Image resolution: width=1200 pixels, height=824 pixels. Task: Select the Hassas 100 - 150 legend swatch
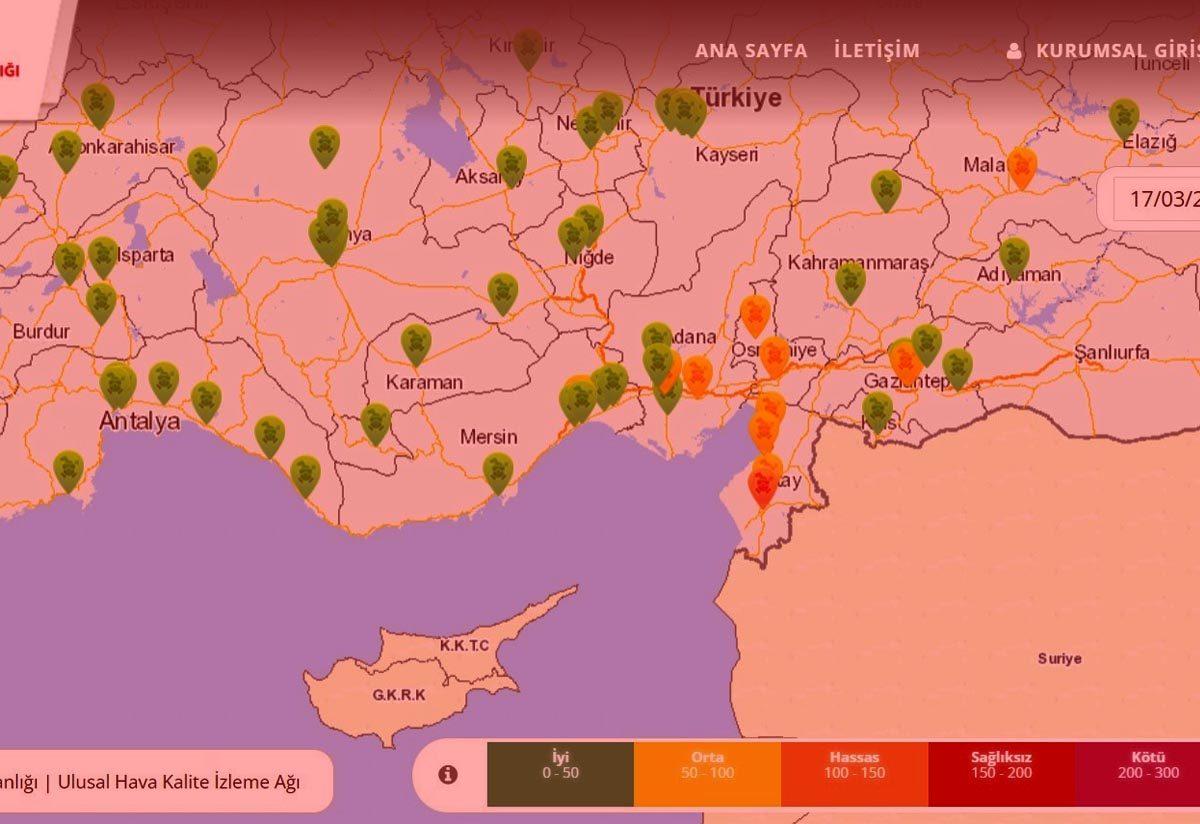coord(854,774)
